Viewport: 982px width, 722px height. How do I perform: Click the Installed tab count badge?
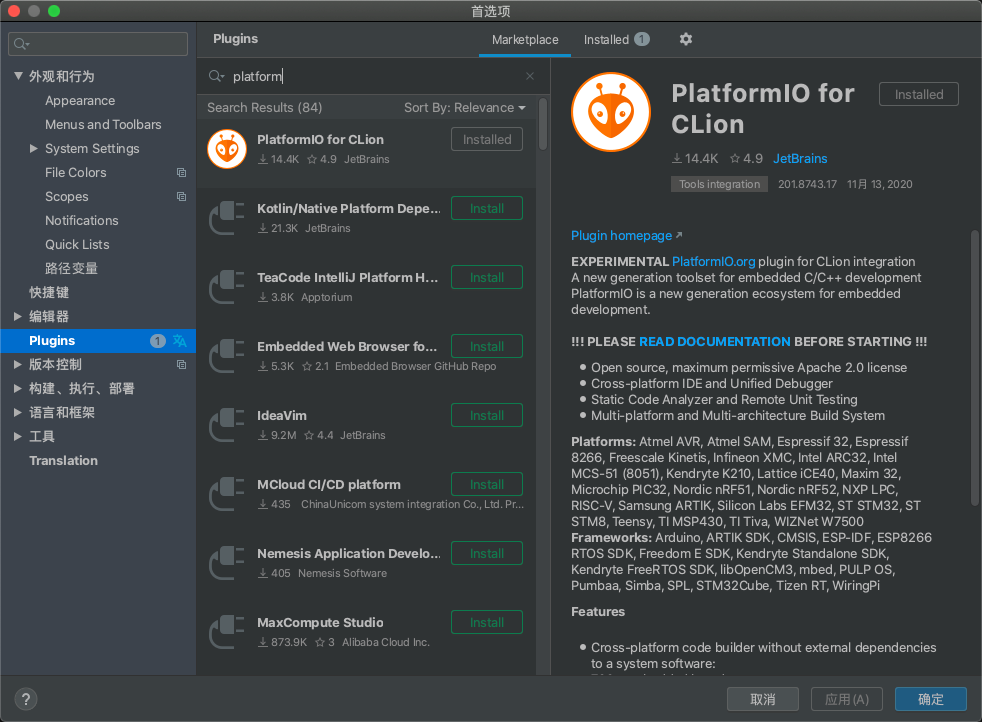click(x=641, y=39)
